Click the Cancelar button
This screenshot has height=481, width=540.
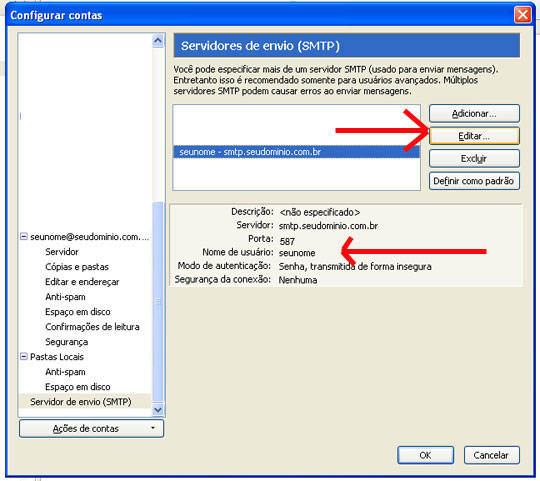pyautogui.click(x=491, y=455)
